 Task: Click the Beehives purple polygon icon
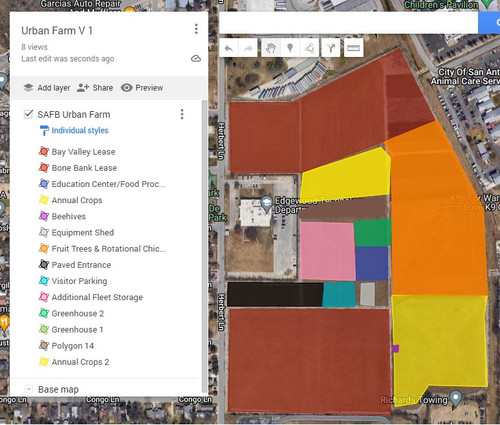point(44,216)
